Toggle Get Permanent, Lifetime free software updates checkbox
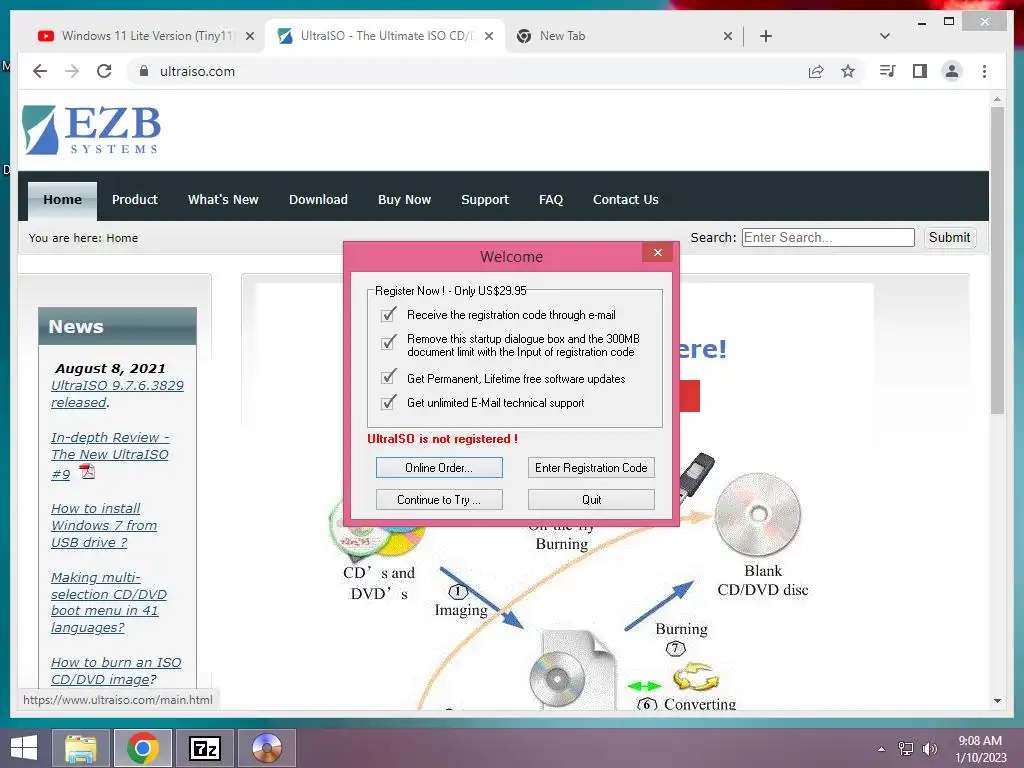This screenshot has width=1024, height=768. point(389,377)
